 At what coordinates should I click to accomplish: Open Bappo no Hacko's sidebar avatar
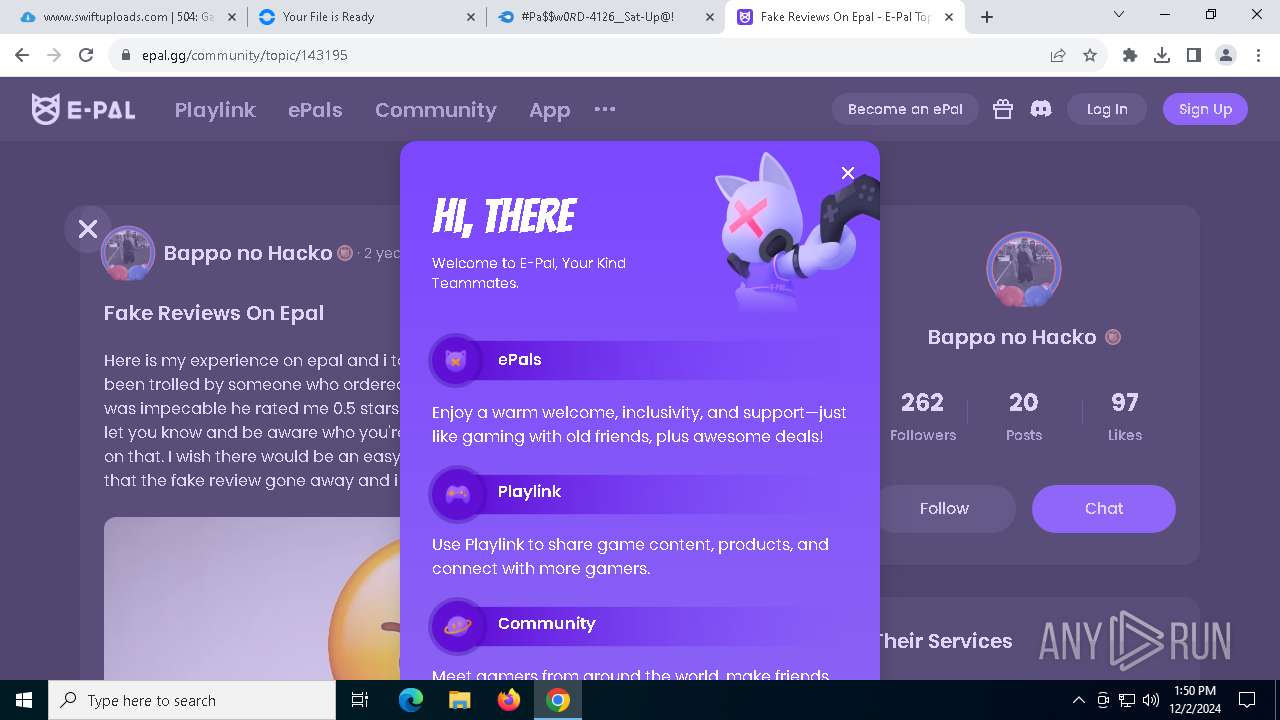tap(1023, 269)
